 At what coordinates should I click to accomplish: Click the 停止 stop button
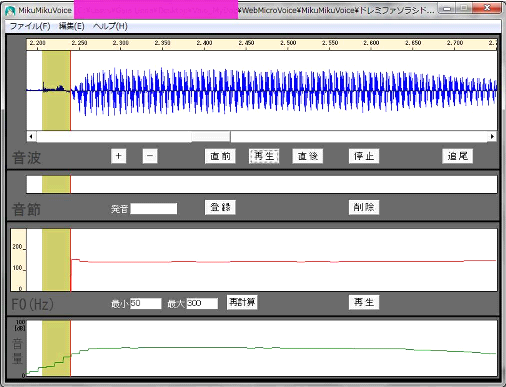click(364, 156)
